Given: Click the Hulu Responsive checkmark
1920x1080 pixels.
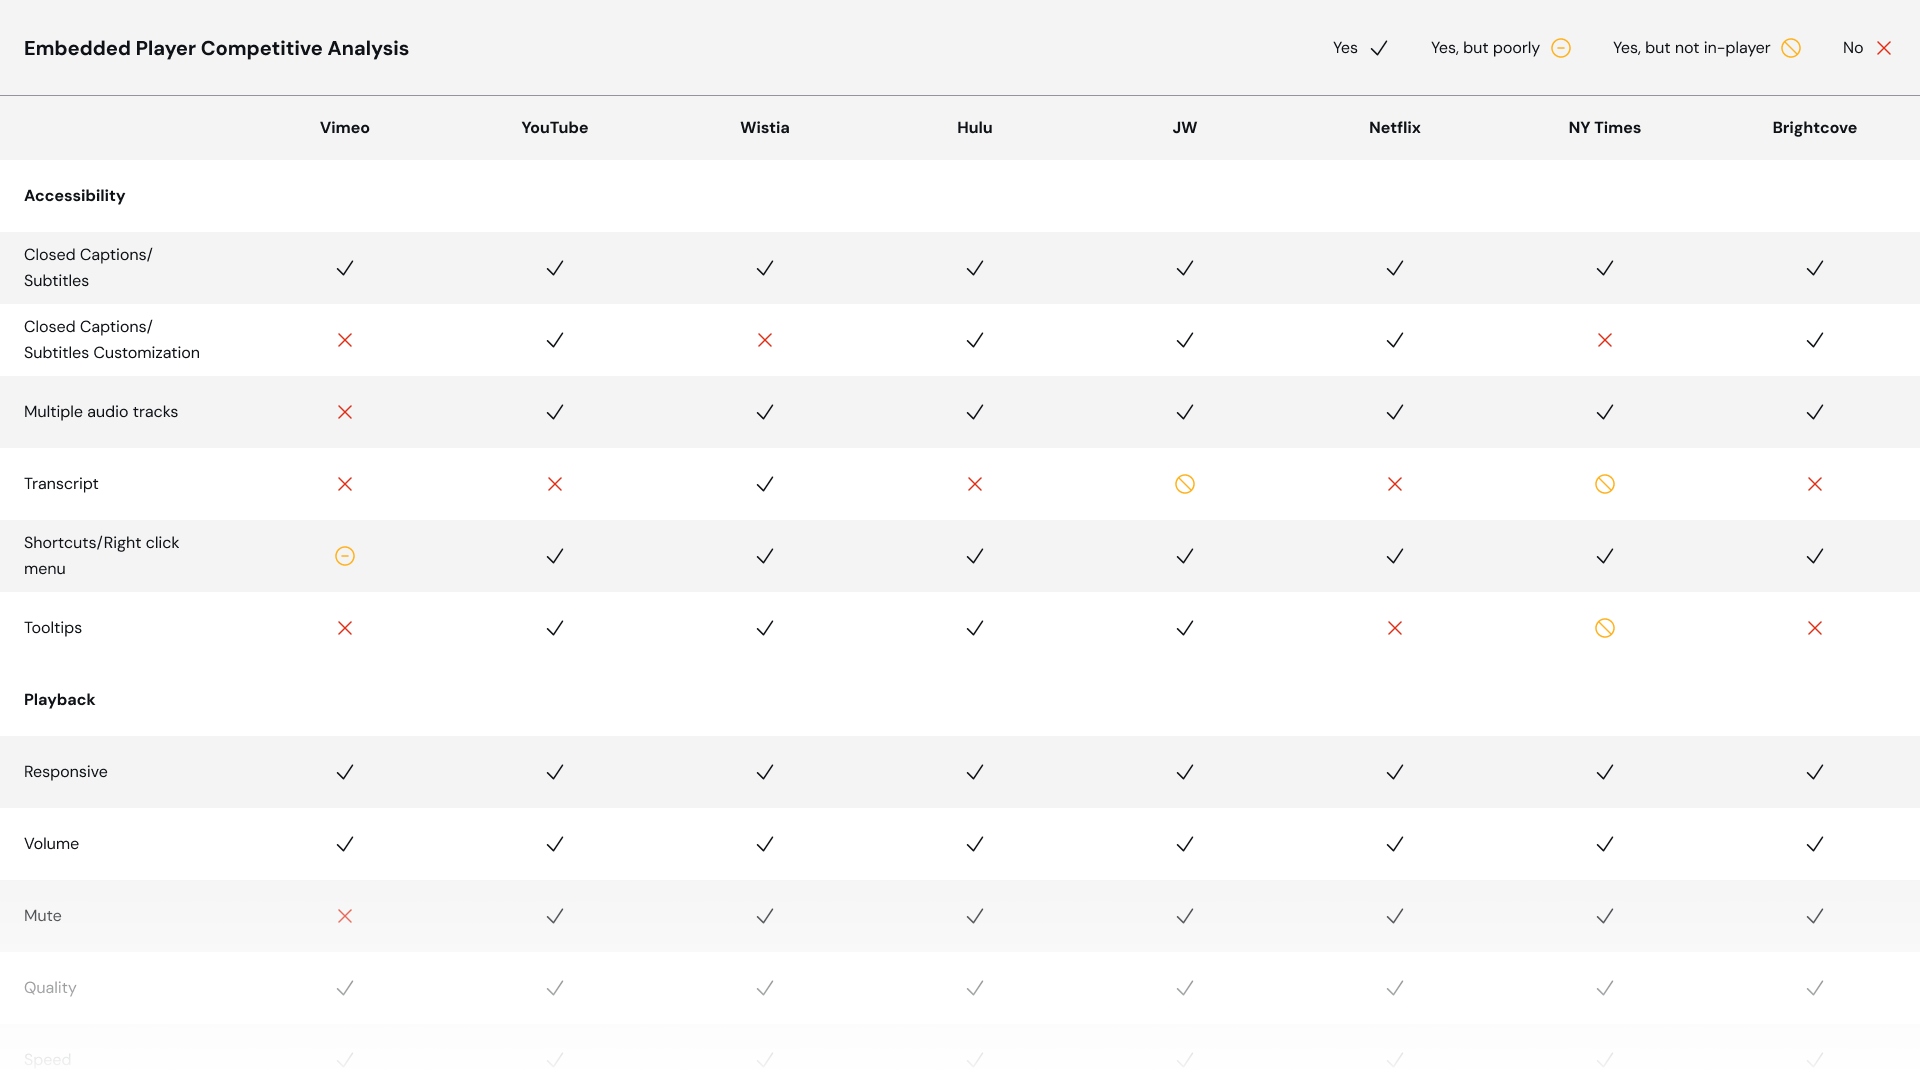Looking at the screenshot, I should pos(975,772).
